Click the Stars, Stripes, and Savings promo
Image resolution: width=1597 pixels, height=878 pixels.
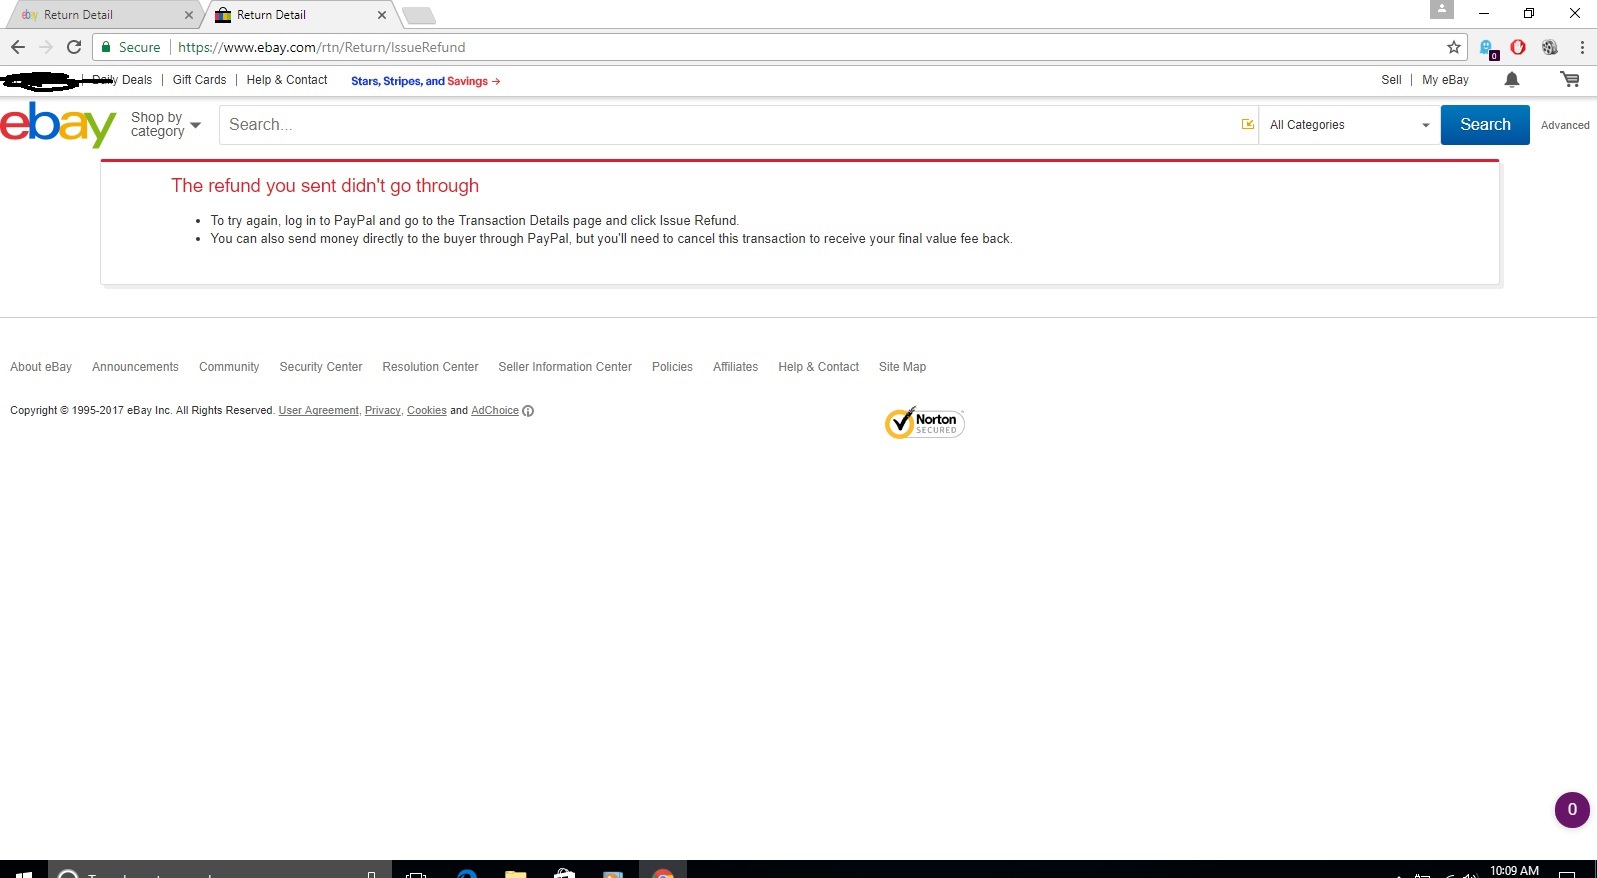point(425,81)
